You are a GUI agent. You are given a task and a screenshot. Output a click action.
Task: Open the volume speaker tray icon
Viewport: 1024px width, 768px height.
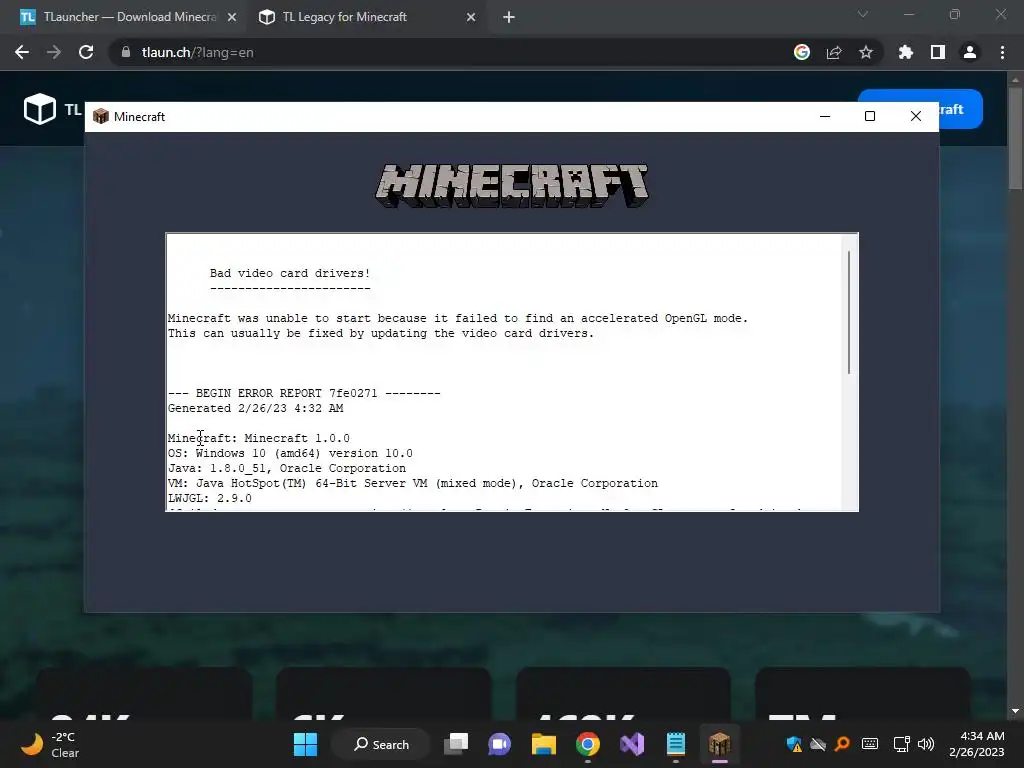pyautogui.click(x=926, y=744)
